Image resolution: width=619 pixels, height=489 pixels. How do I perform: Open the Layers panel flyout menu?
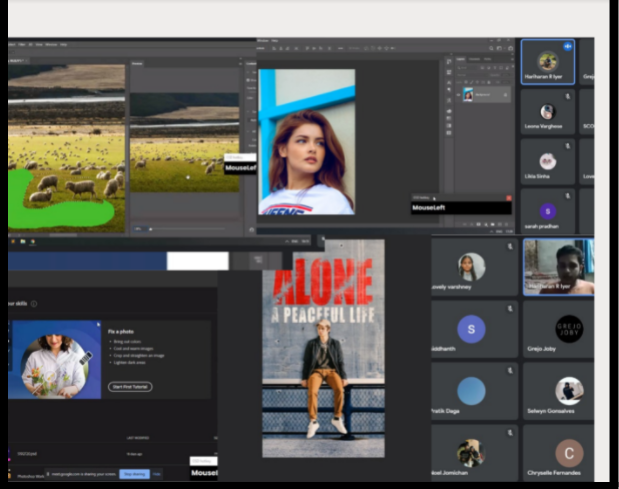pos(512,59)
